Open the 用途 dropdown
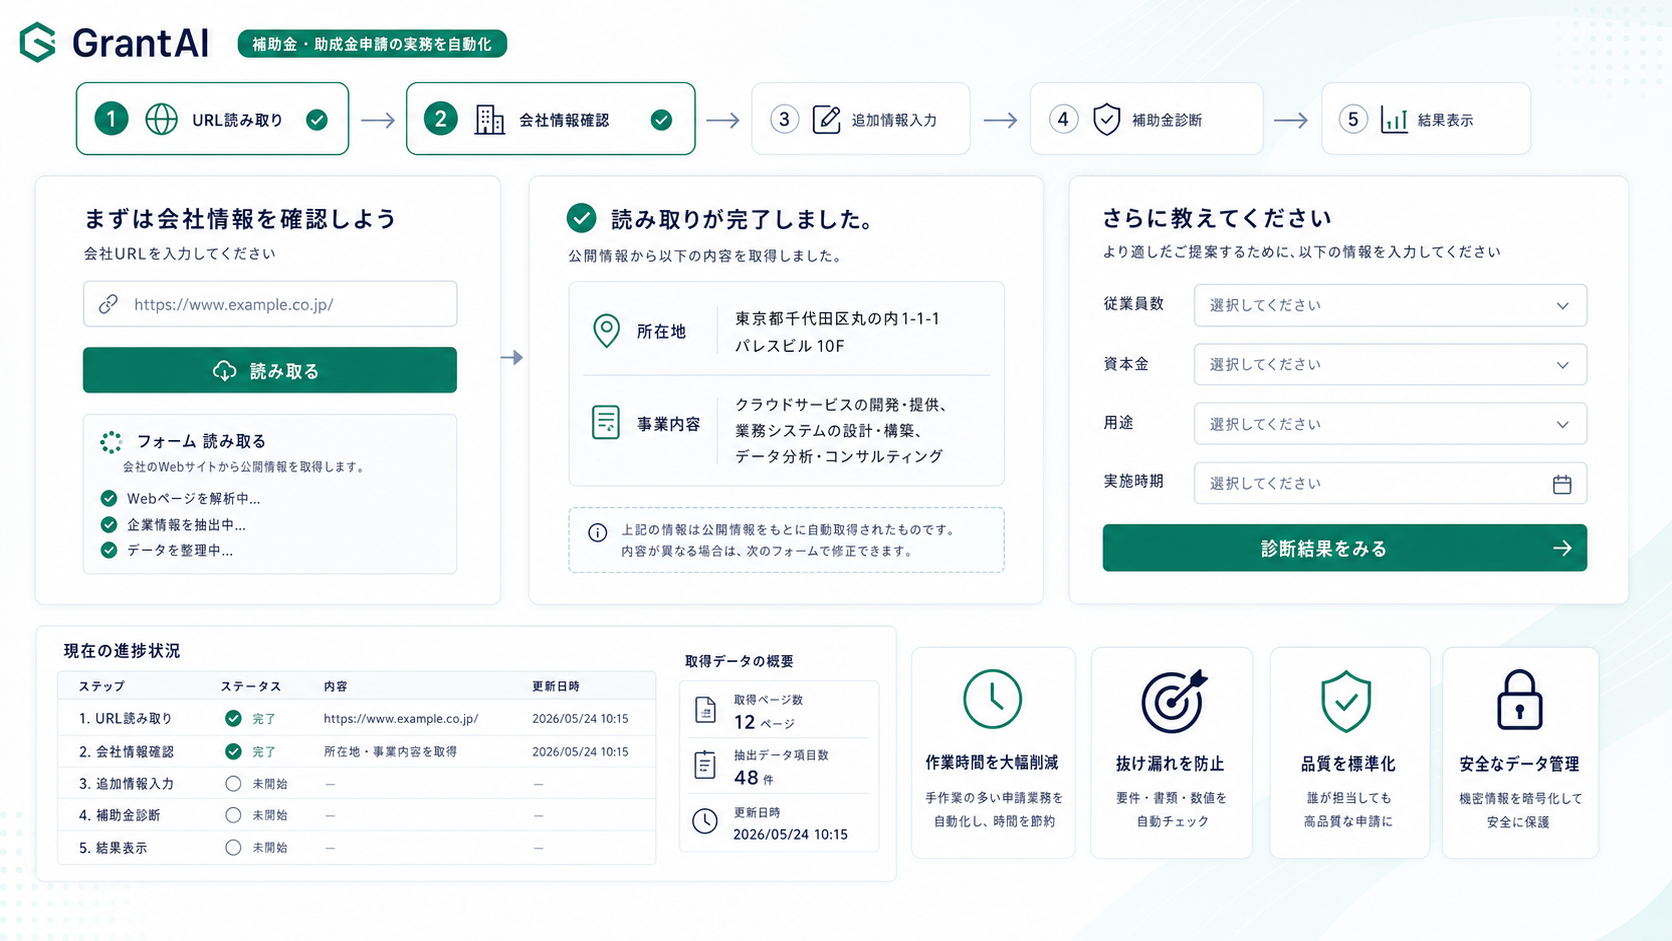This screenshot has height=941, width=1672. coord(1390,424)
